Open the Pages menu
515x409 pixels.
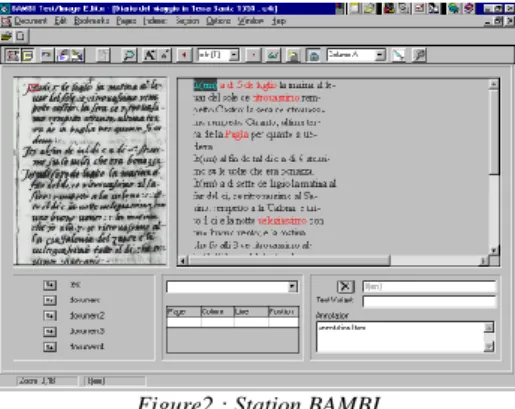pos(126,21)
